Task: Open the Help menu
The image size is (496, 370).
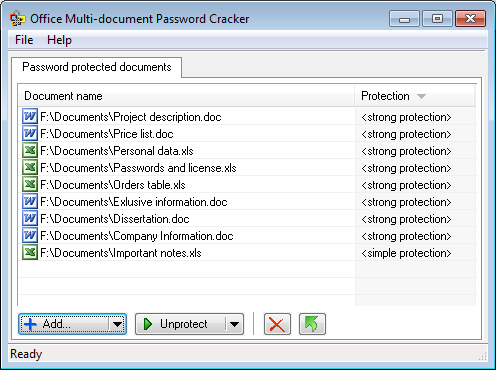Action: tap(59, 40)
